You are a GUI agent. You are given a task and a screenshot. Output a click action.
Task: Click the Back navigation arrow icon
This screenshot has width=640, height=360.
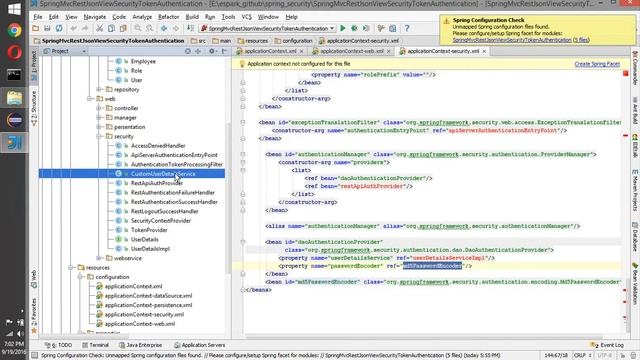(164, 28)
